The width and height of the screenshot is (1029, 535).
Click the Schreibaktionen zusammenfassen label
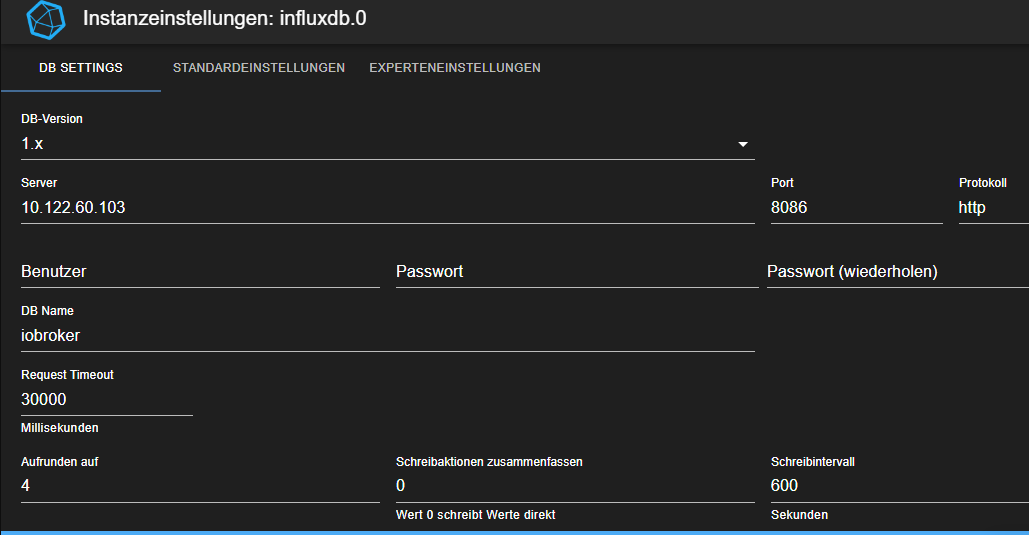pyautogui.click(x=489, y=461)
